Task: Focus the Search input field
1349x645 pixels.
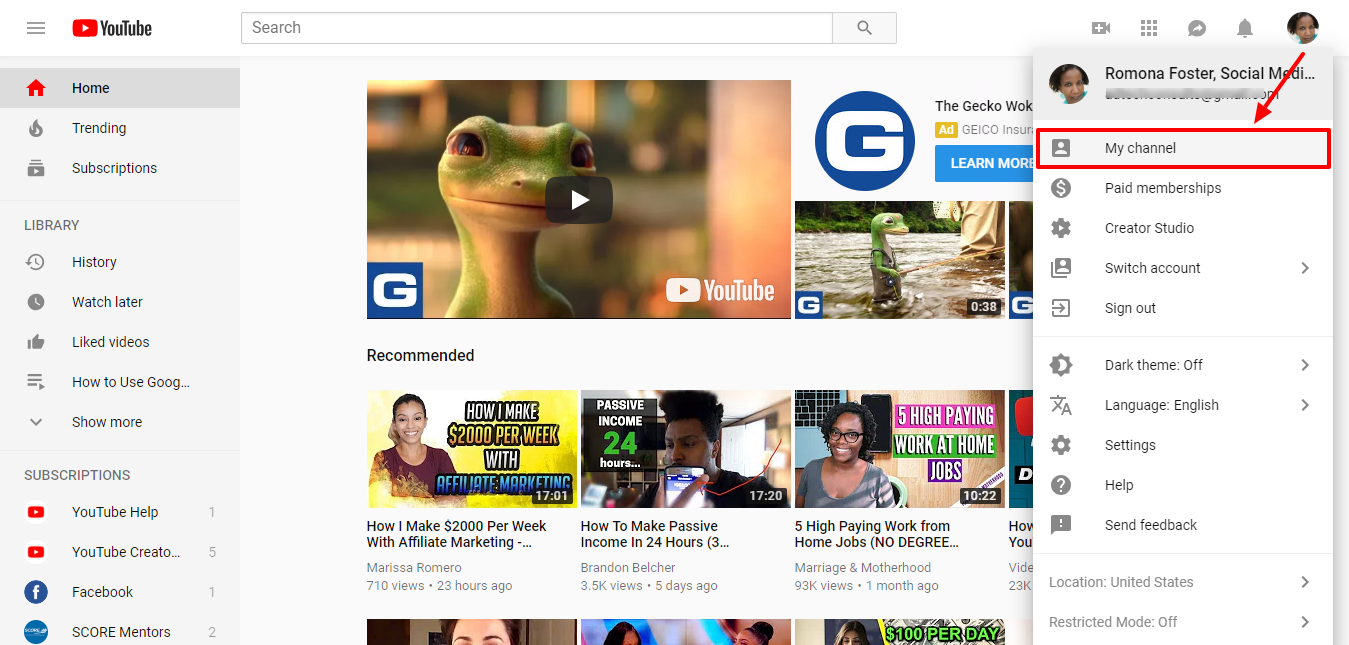Action: click(x=537, y=28)
